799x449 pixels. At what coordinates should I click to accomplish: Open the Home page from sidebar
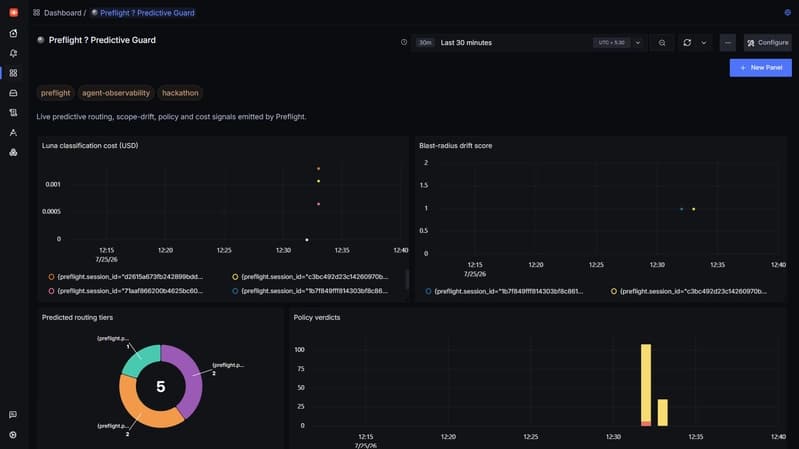(13, 33)
